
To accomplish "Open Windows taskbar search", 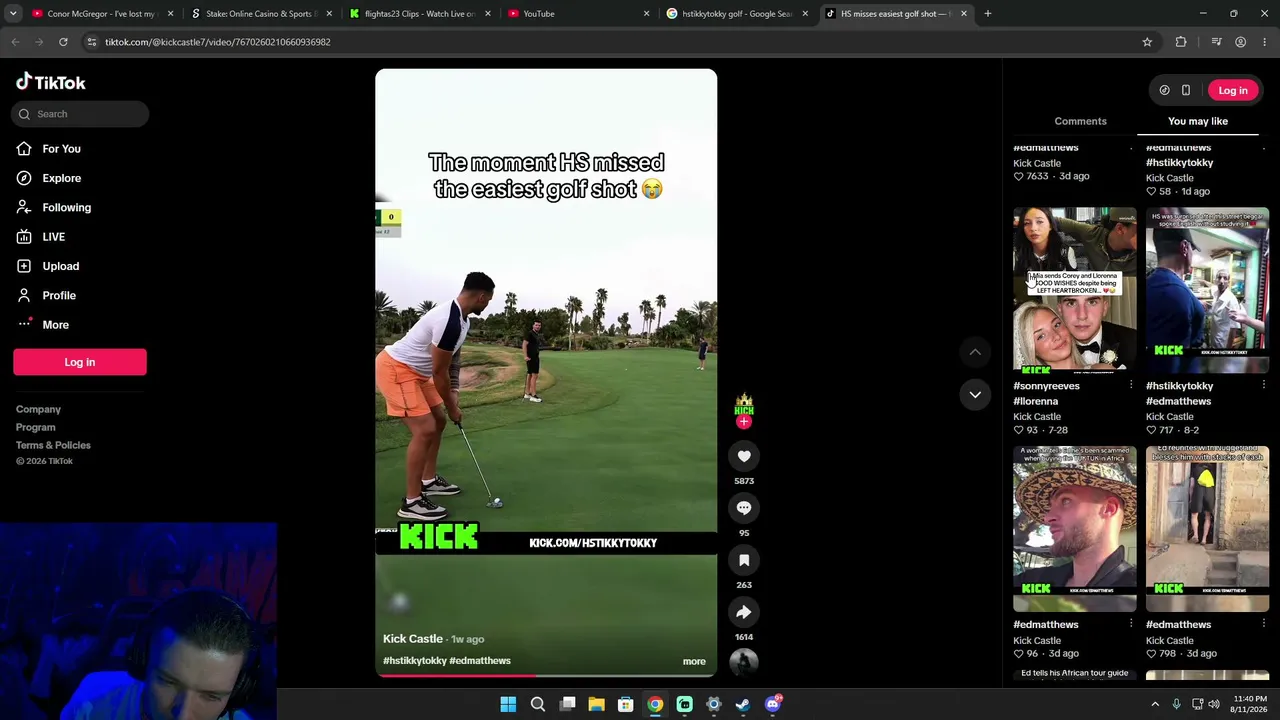I will click(x=537, y=704).
